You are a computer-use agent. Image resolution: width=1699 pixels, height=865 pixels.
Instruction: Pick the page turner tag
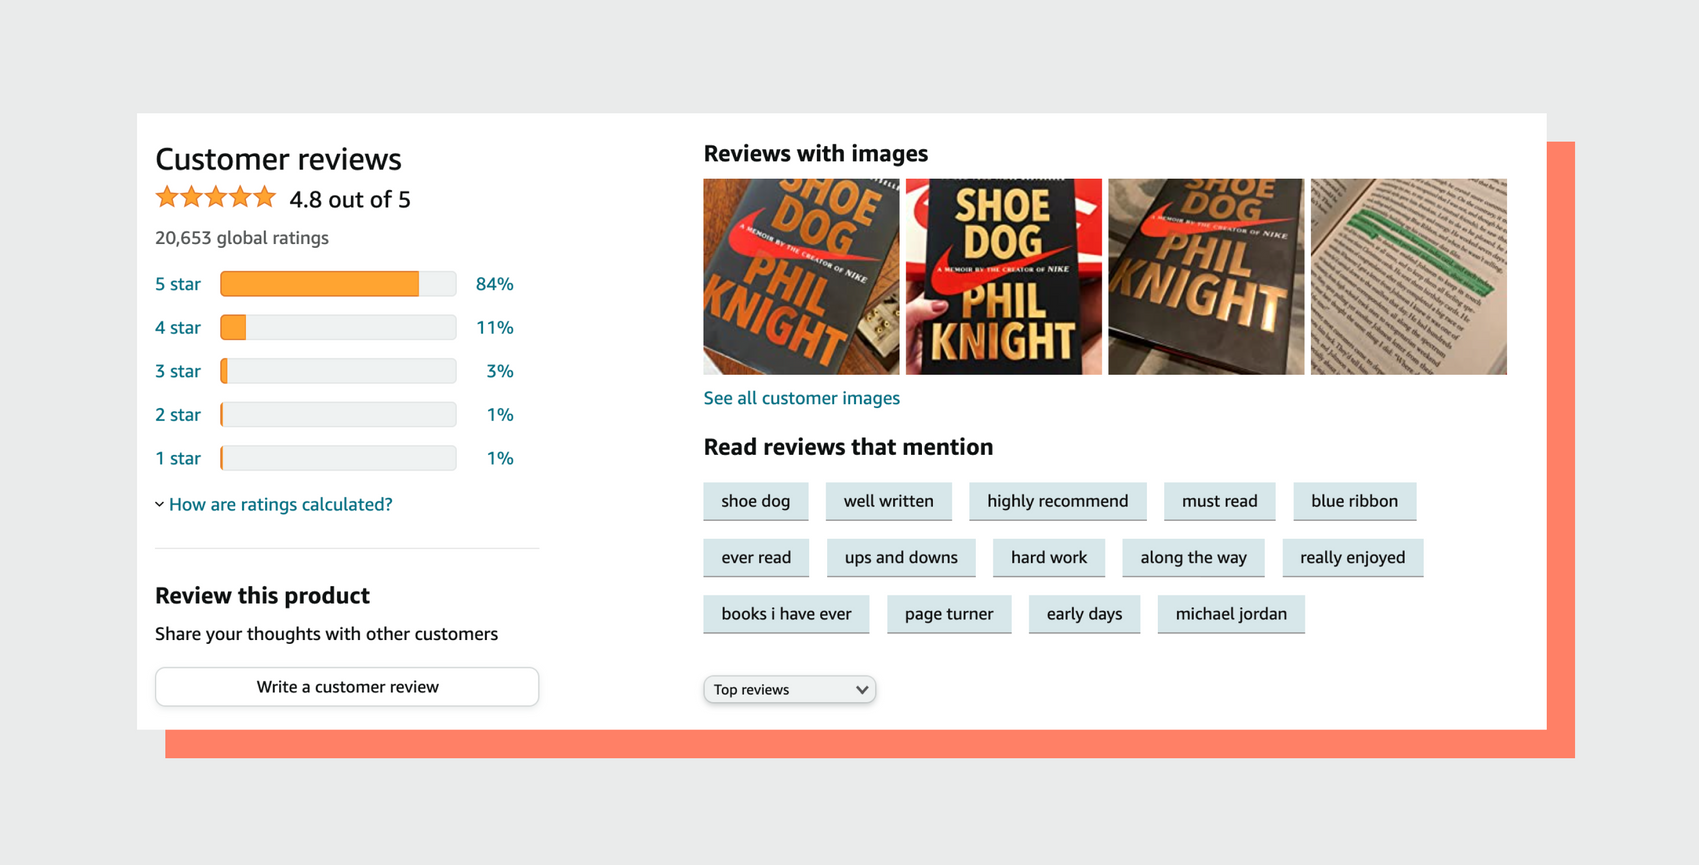point(949,614)
